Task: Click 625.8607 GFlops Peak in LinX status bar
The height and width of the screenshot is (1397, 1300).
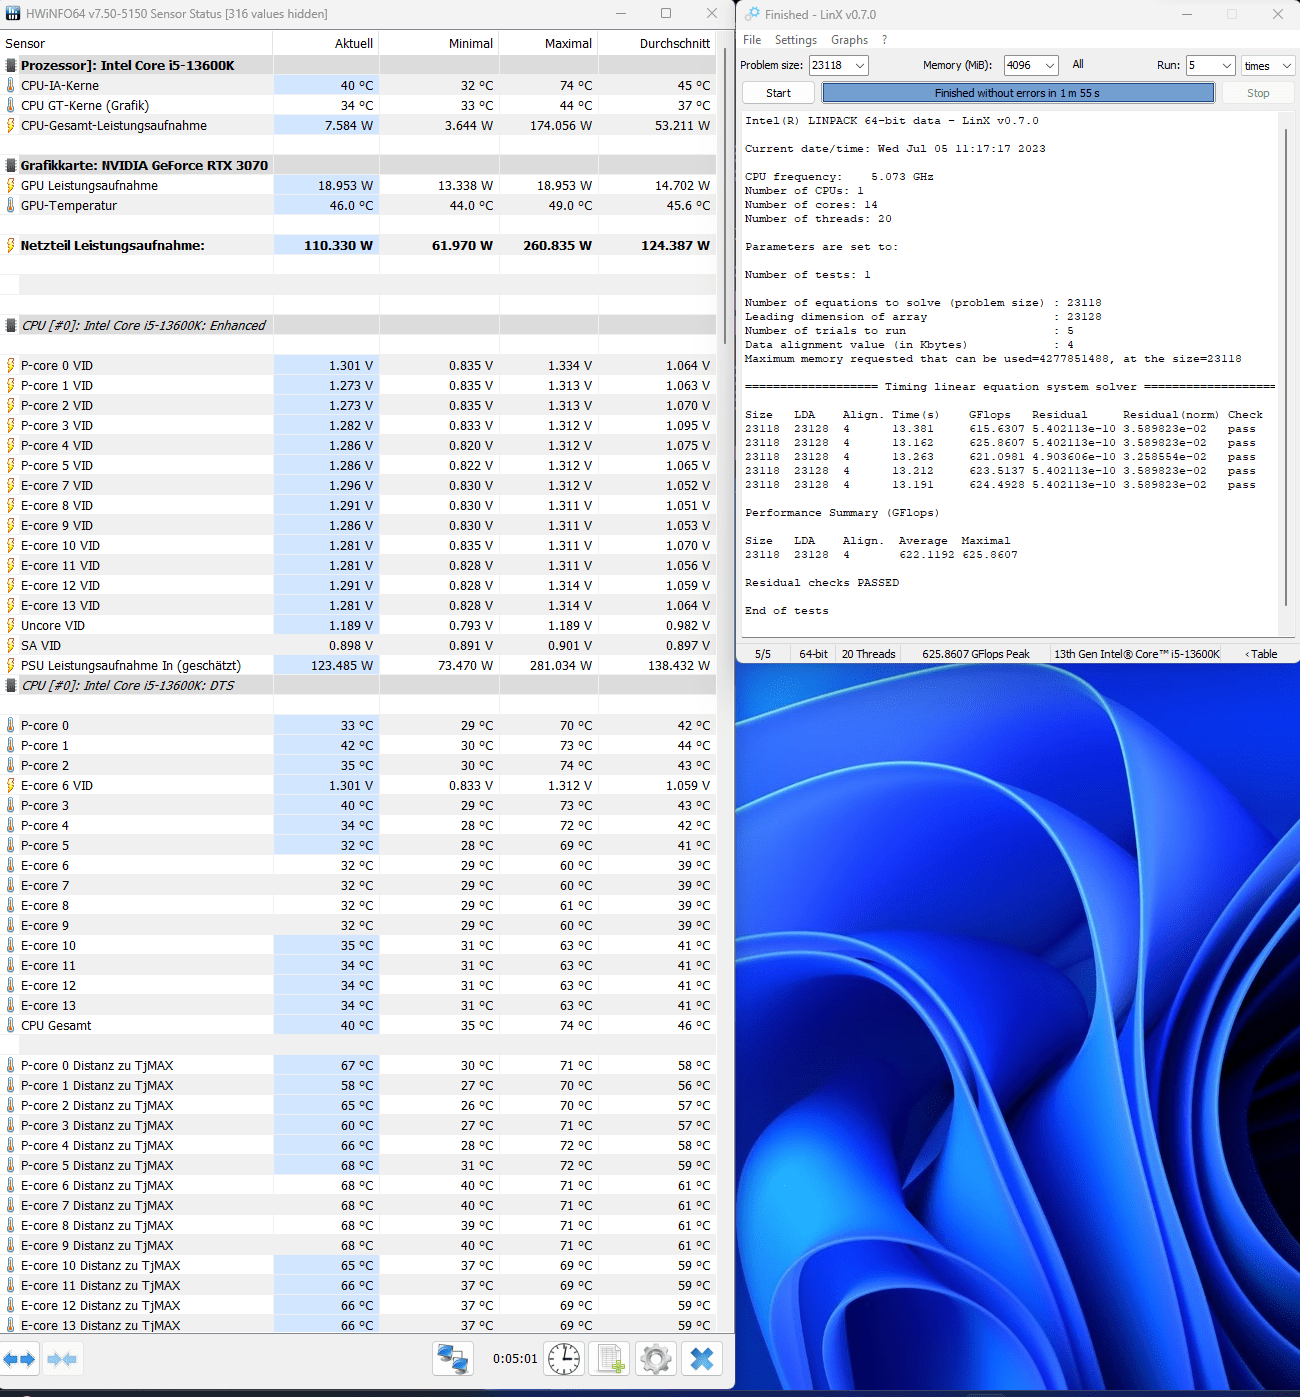Action: (x=975, y=654)
